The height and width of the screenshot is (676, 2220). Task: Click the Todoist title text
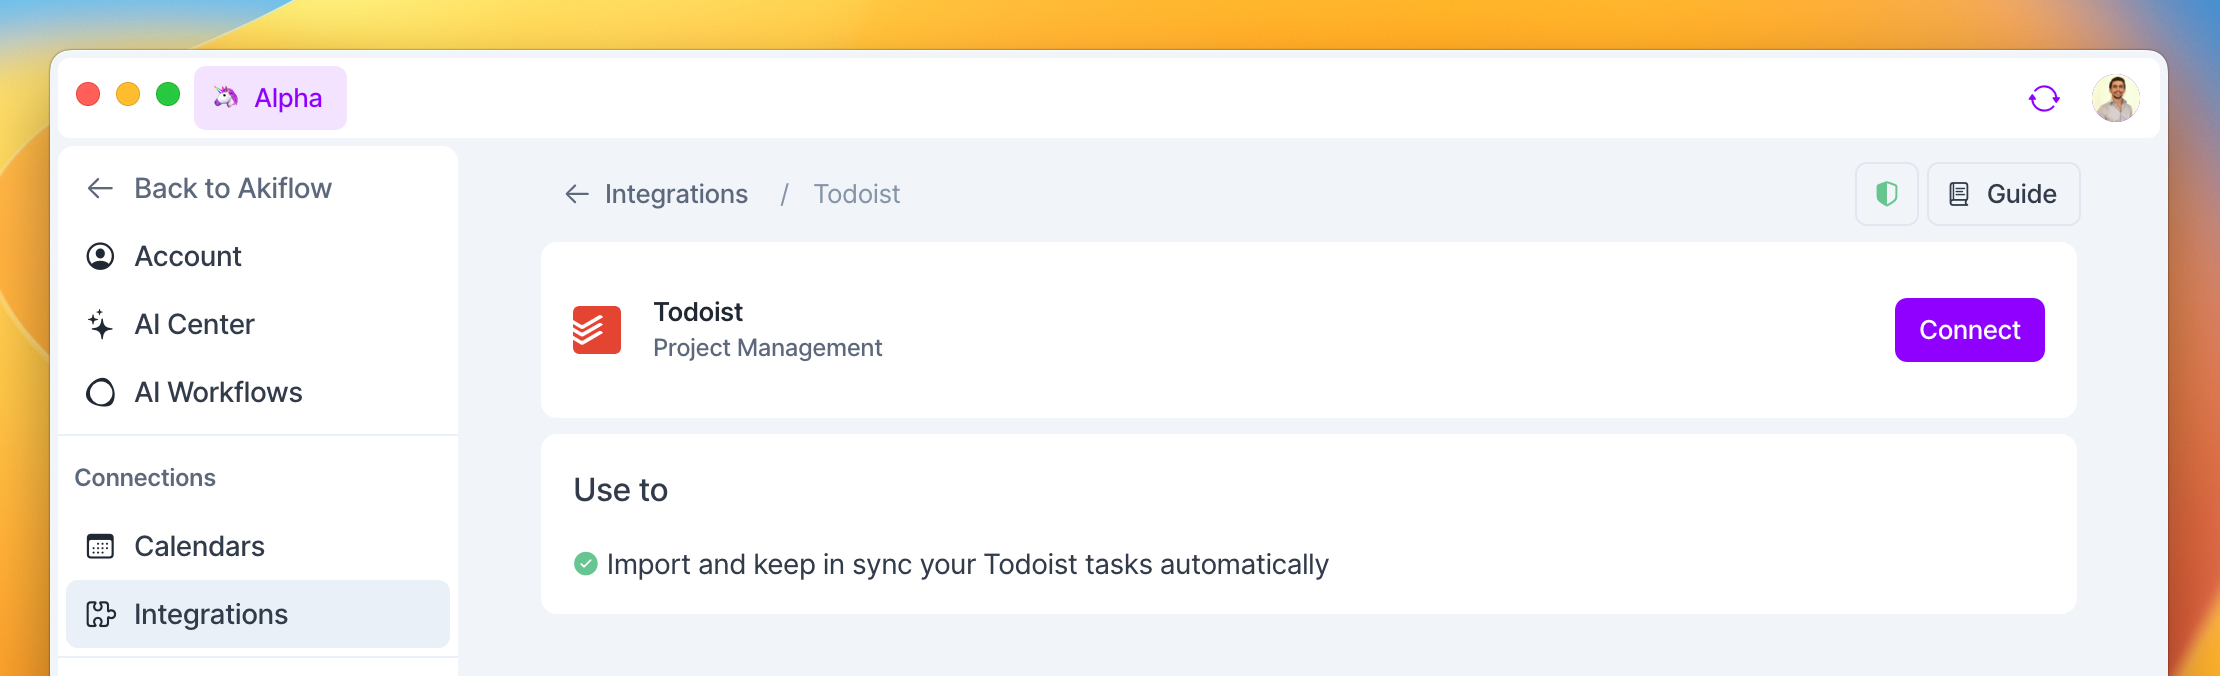pyautogui.click(x=698, y=312)
